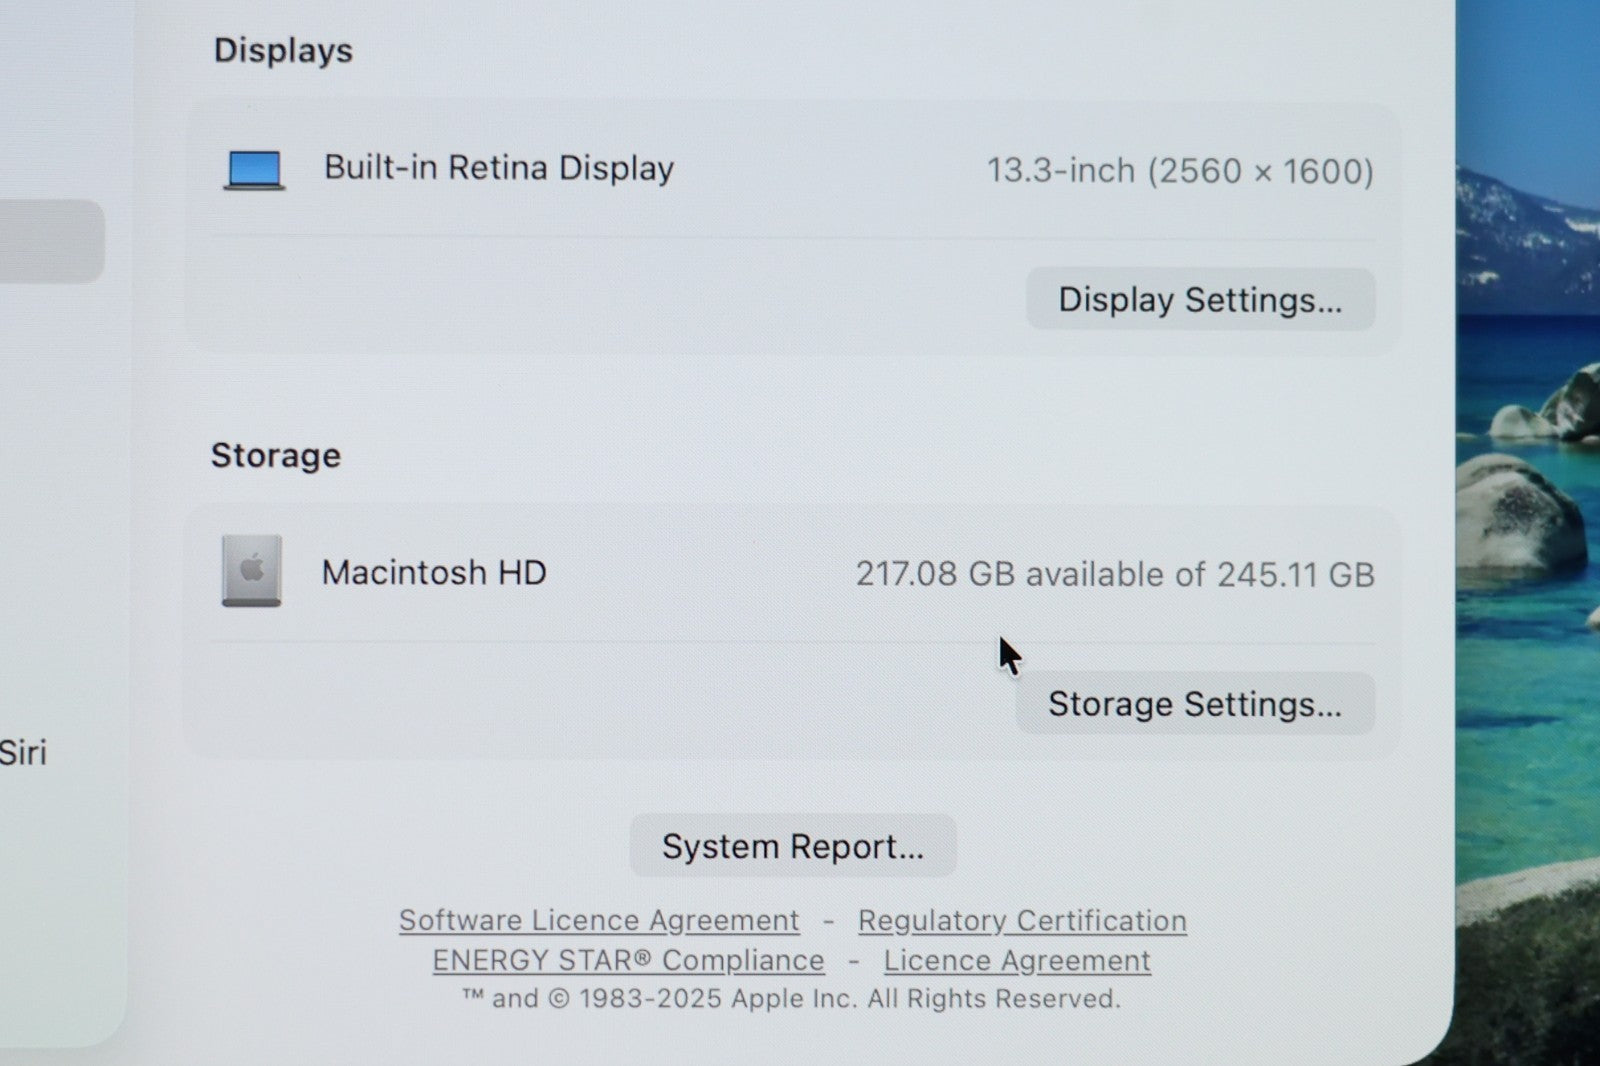
Task: Click the highlighted selected sidebar item
Action: (x=50, y=240)
